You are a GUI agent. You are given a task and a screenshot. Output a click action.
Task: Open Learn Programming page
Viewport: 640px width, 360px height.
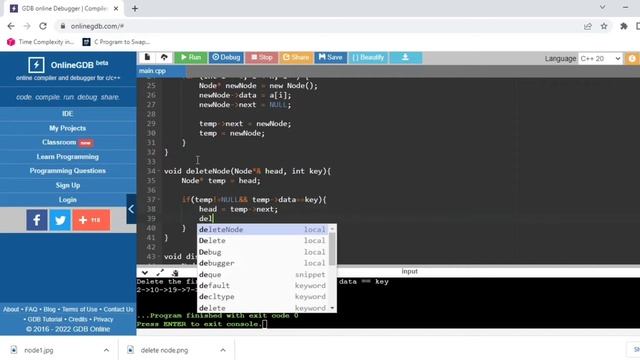68,157
